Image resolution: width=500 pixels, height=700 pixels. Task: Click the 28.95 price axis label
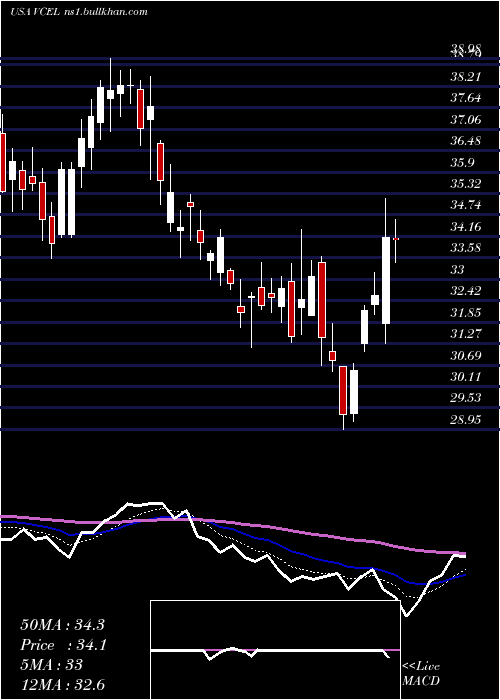click(x=466, y=419)
